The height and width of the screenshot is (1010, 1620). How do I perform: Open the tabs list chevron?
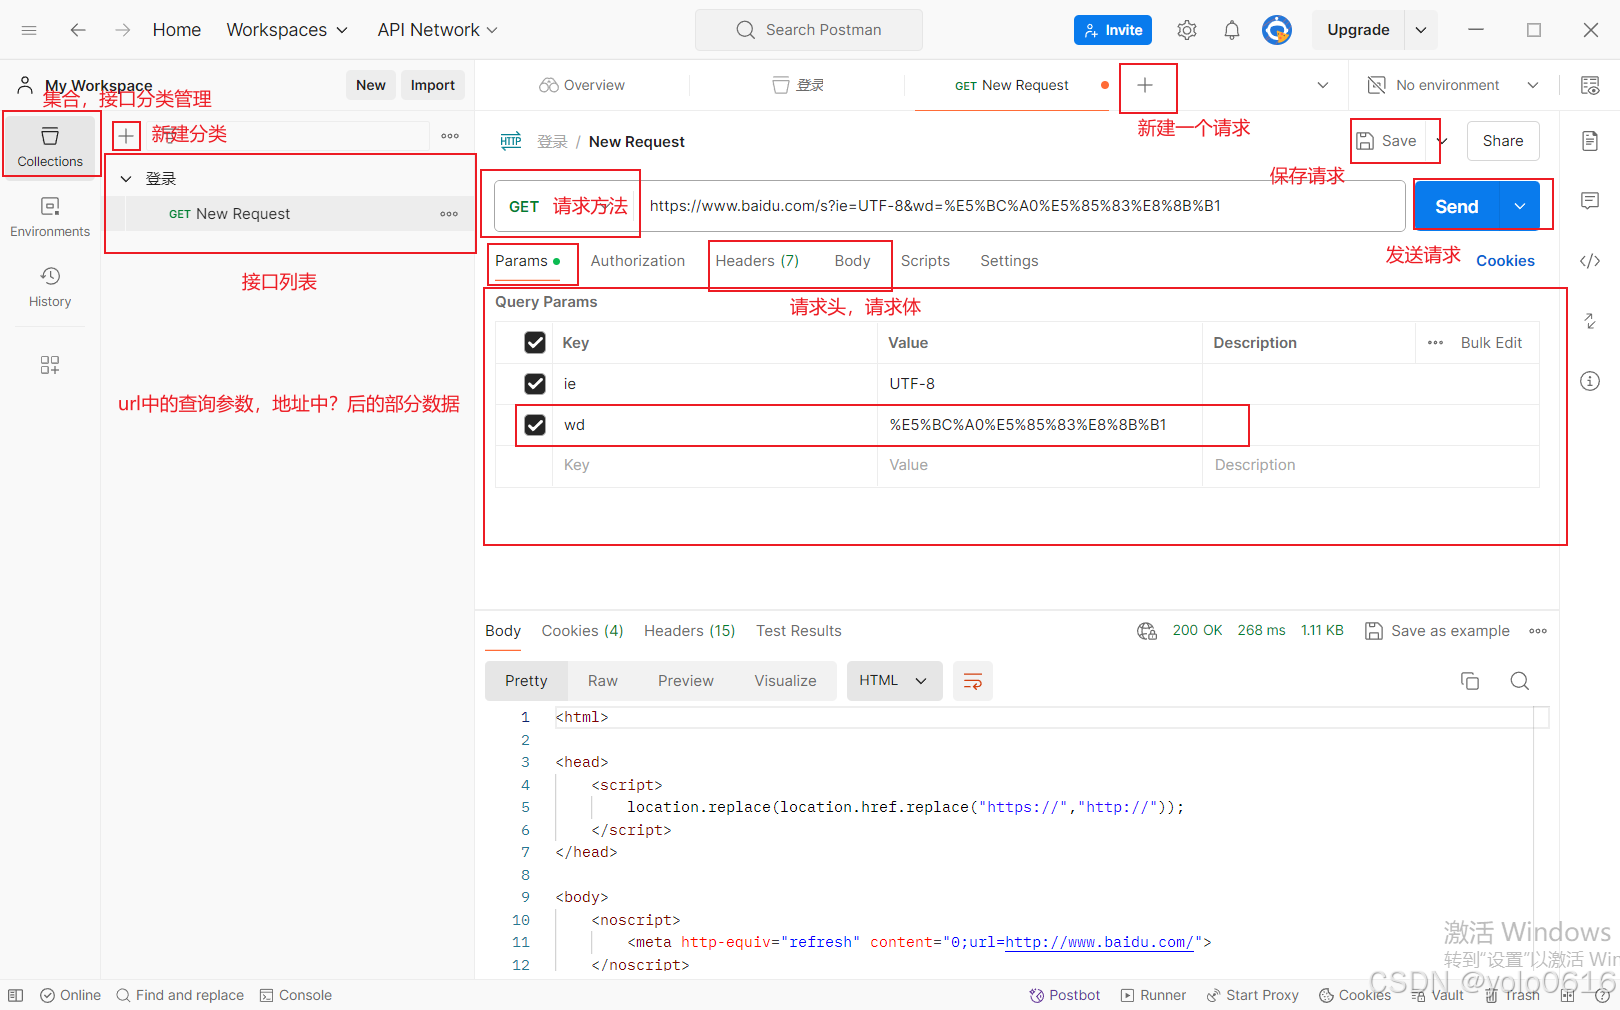(1323, 85)
